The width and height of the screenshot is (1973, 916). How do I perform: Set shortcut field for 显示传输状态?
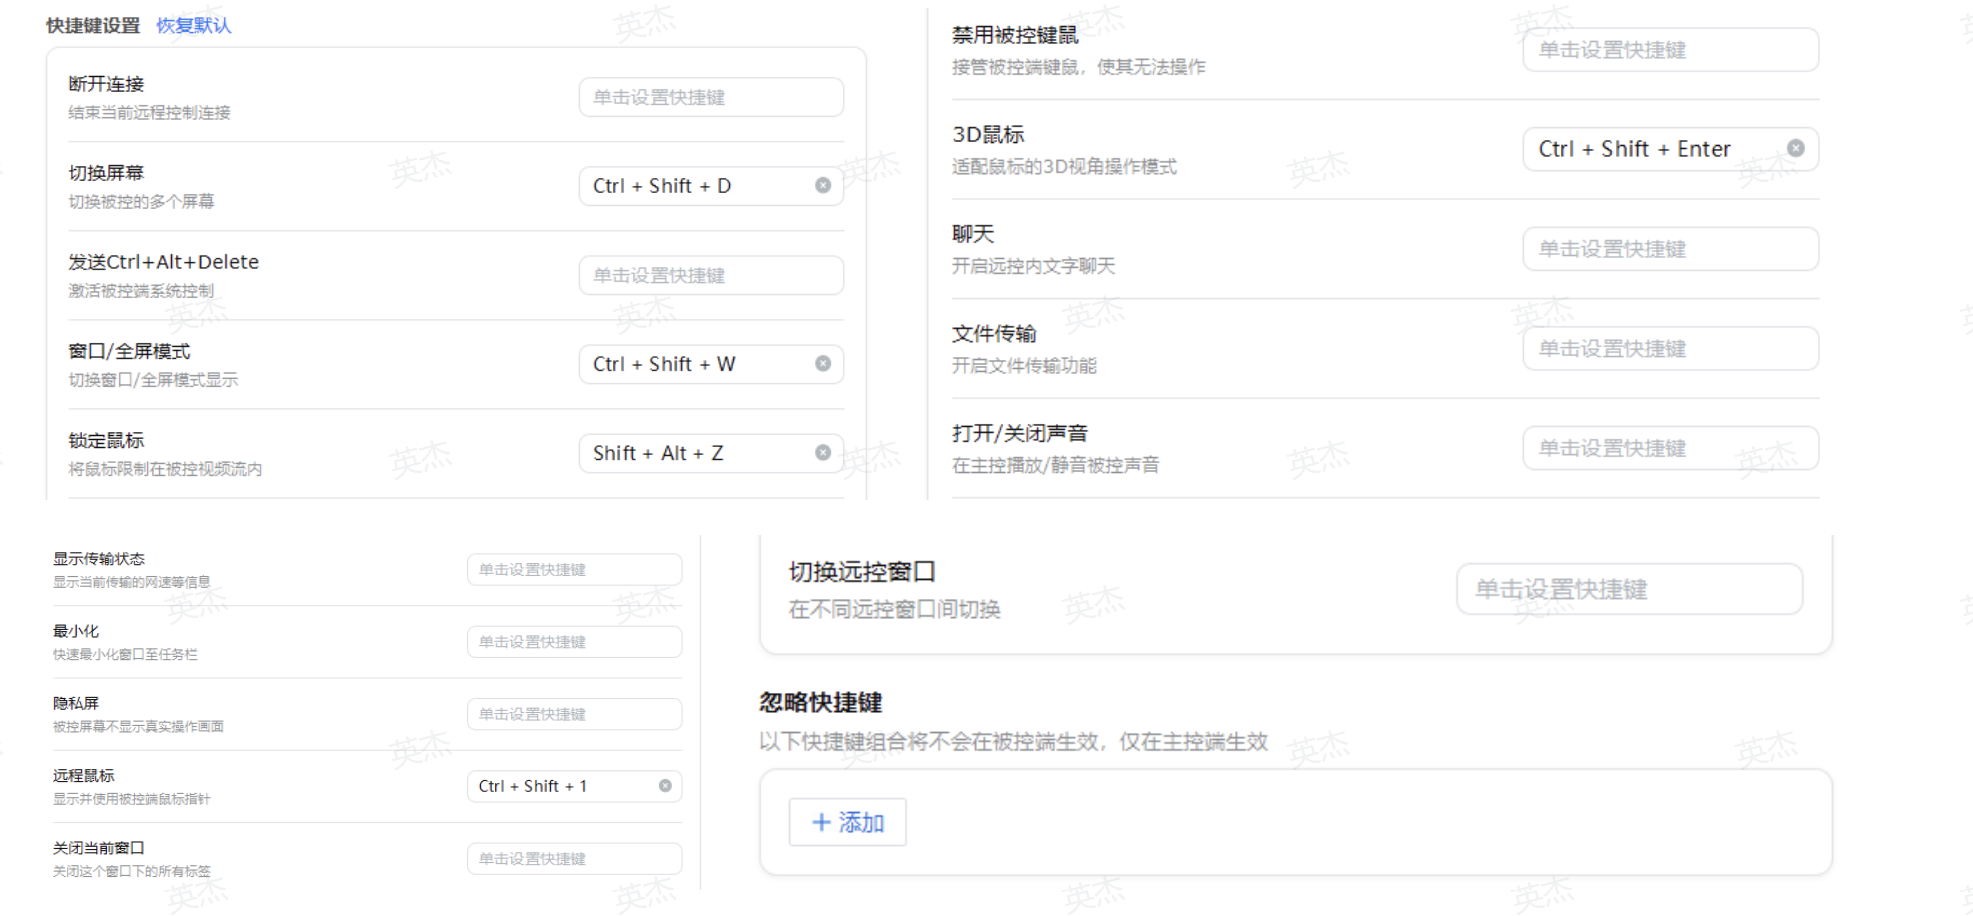point(574,570)
